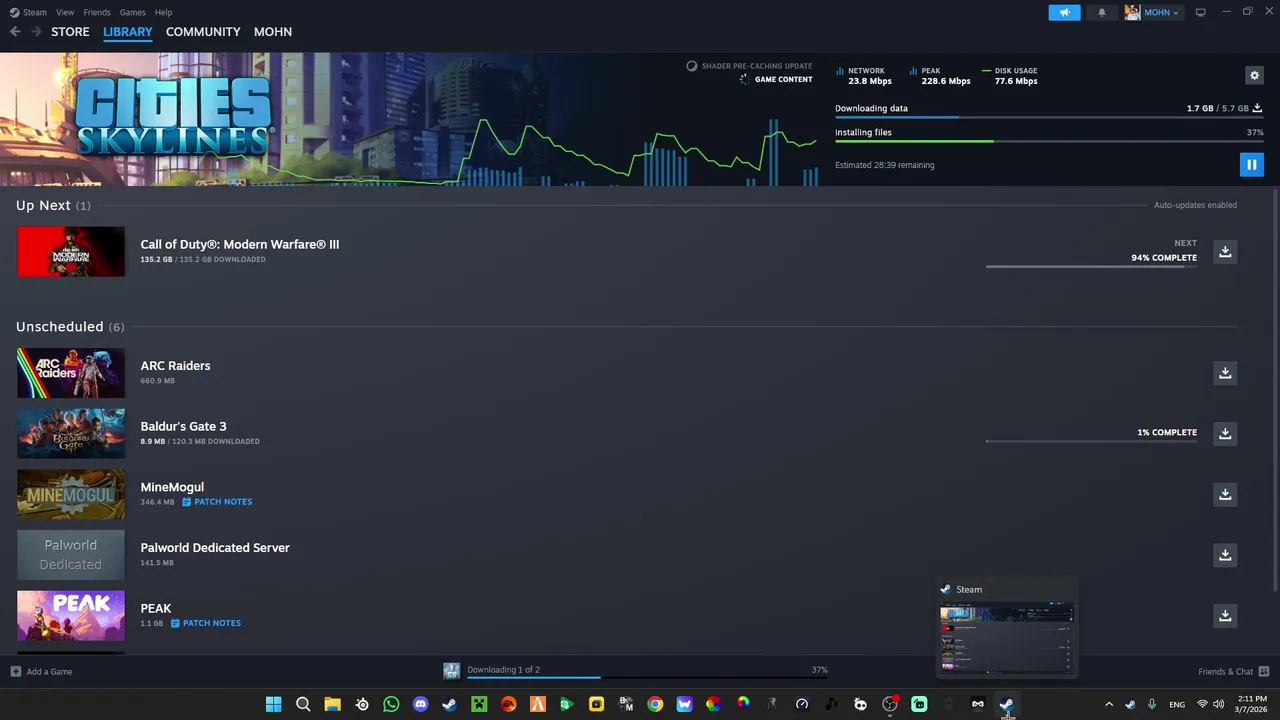The height and width of the screenshot is (720, 1280).
Task: Show hidden system tray icons
Action: [x=1108, y=704]
